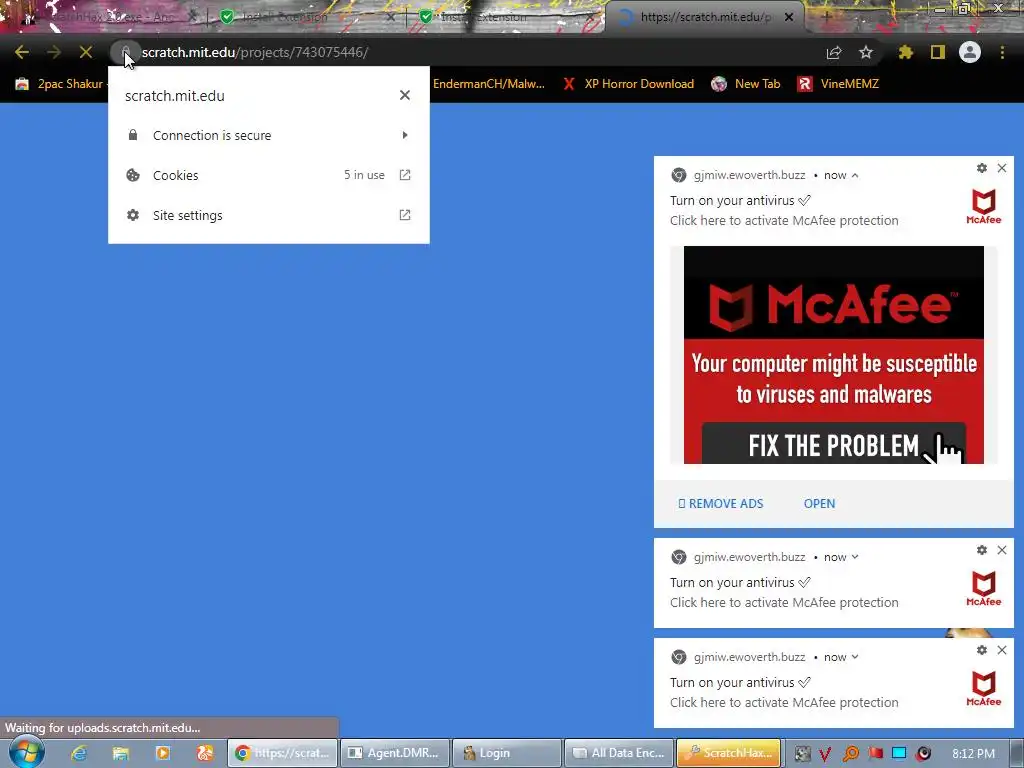Click the '5 in use' cookies count
Viewport: 1024px width, 768px height.
364,175
